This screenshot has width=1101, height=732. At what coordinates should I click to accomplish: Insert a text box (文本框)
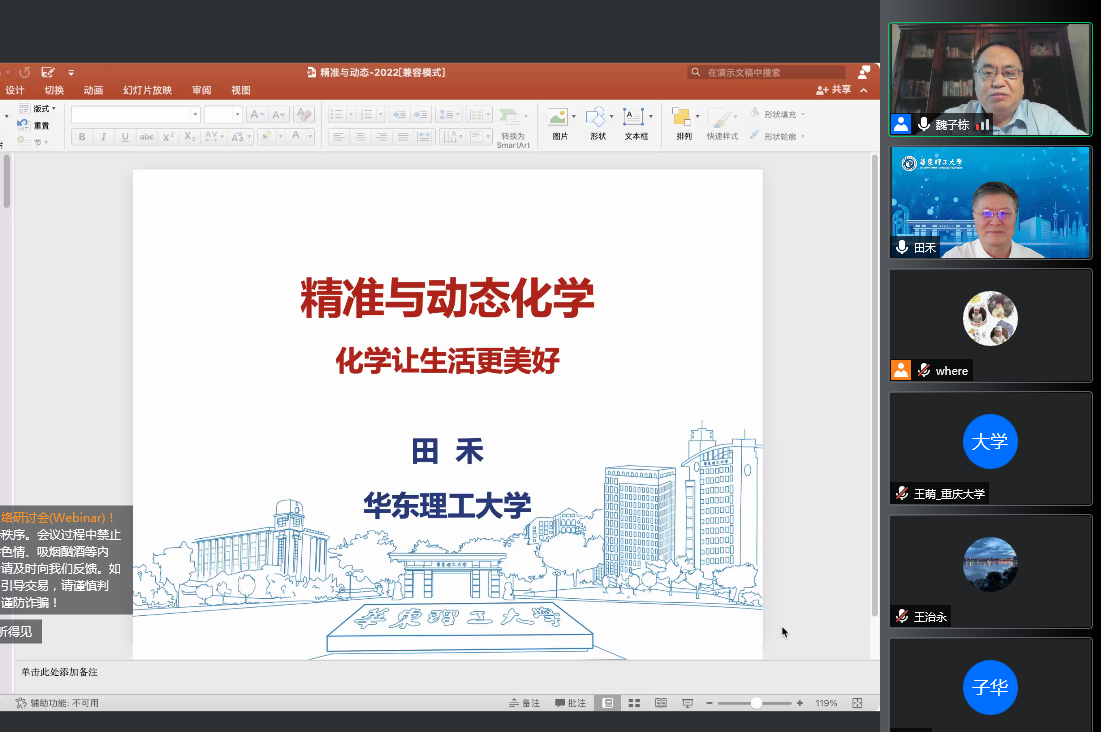(x=635, y=118)
